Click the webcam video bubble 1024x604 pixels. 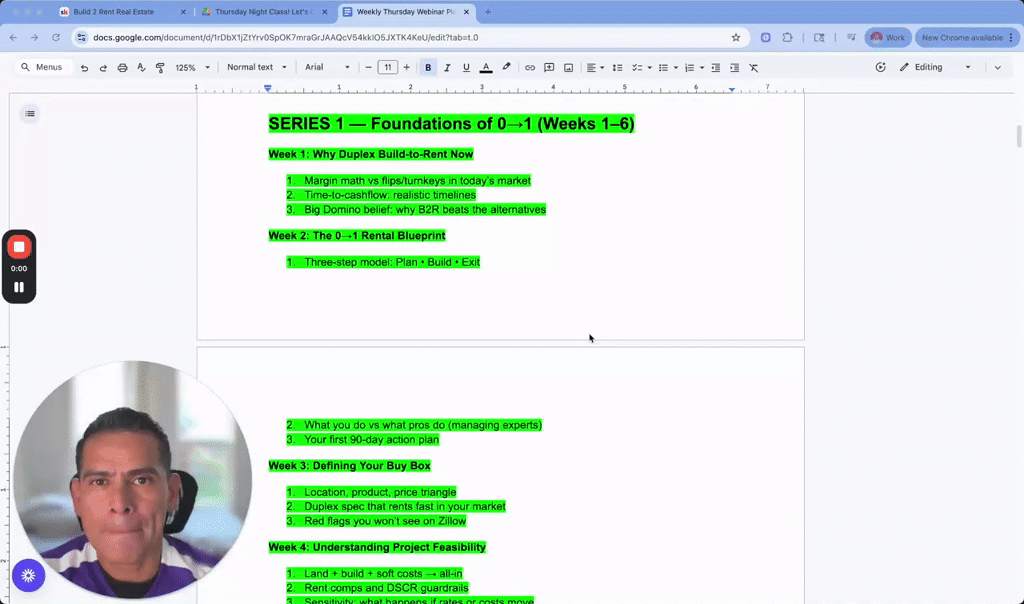tap(133, 480)
